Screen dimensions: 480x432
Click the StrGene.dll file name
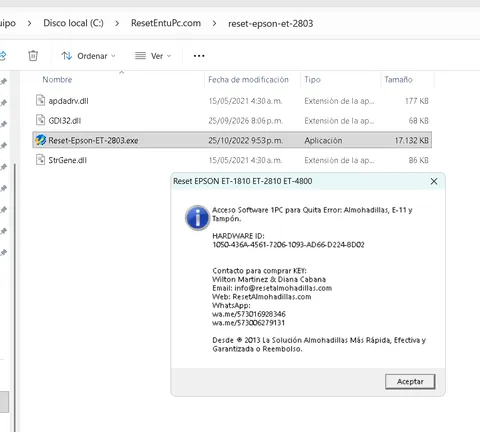pos(67,160)
